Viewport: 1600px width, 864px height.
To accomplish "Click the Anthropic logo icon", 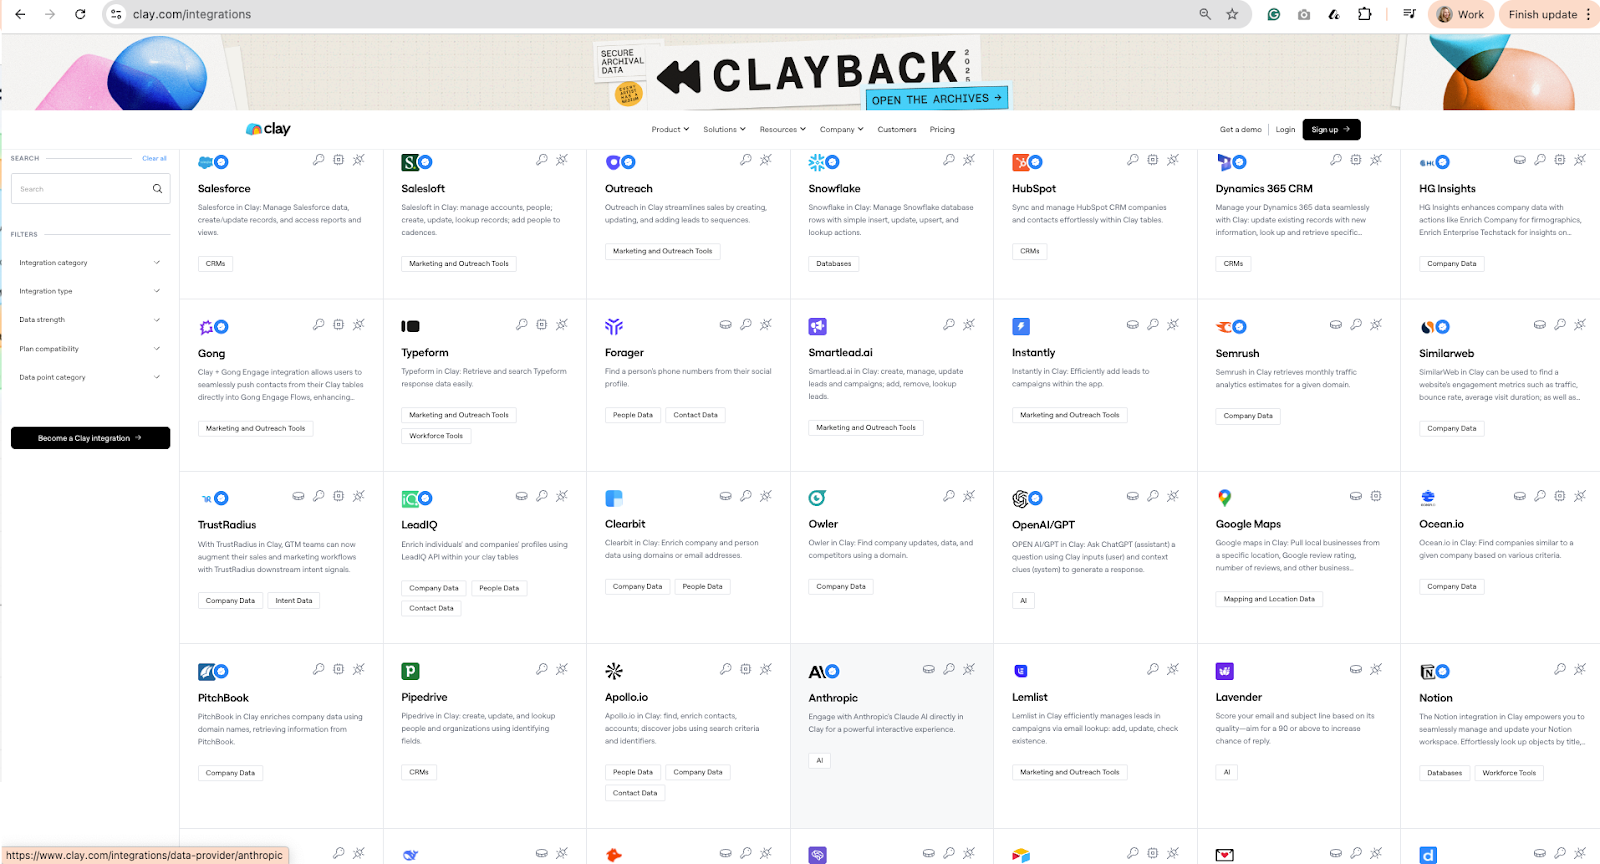I will point(816,672).
